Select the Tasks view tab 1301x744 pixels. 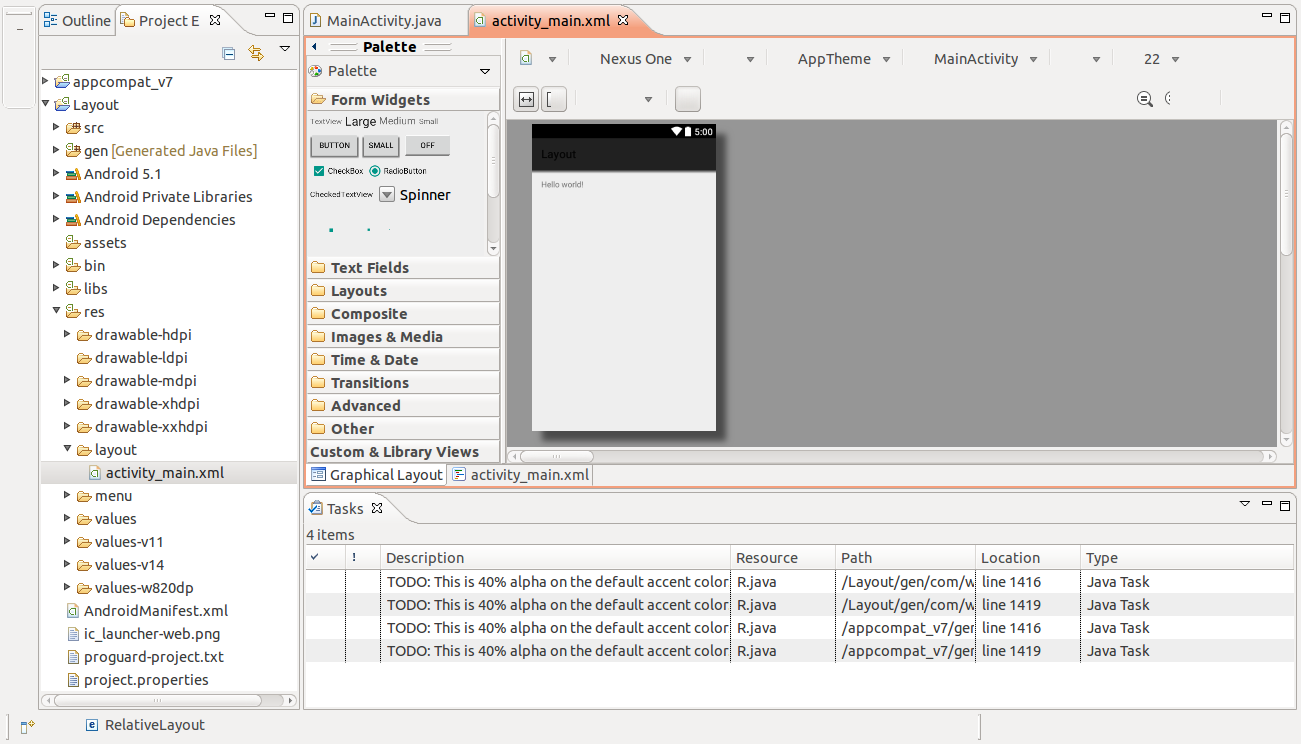345,508
